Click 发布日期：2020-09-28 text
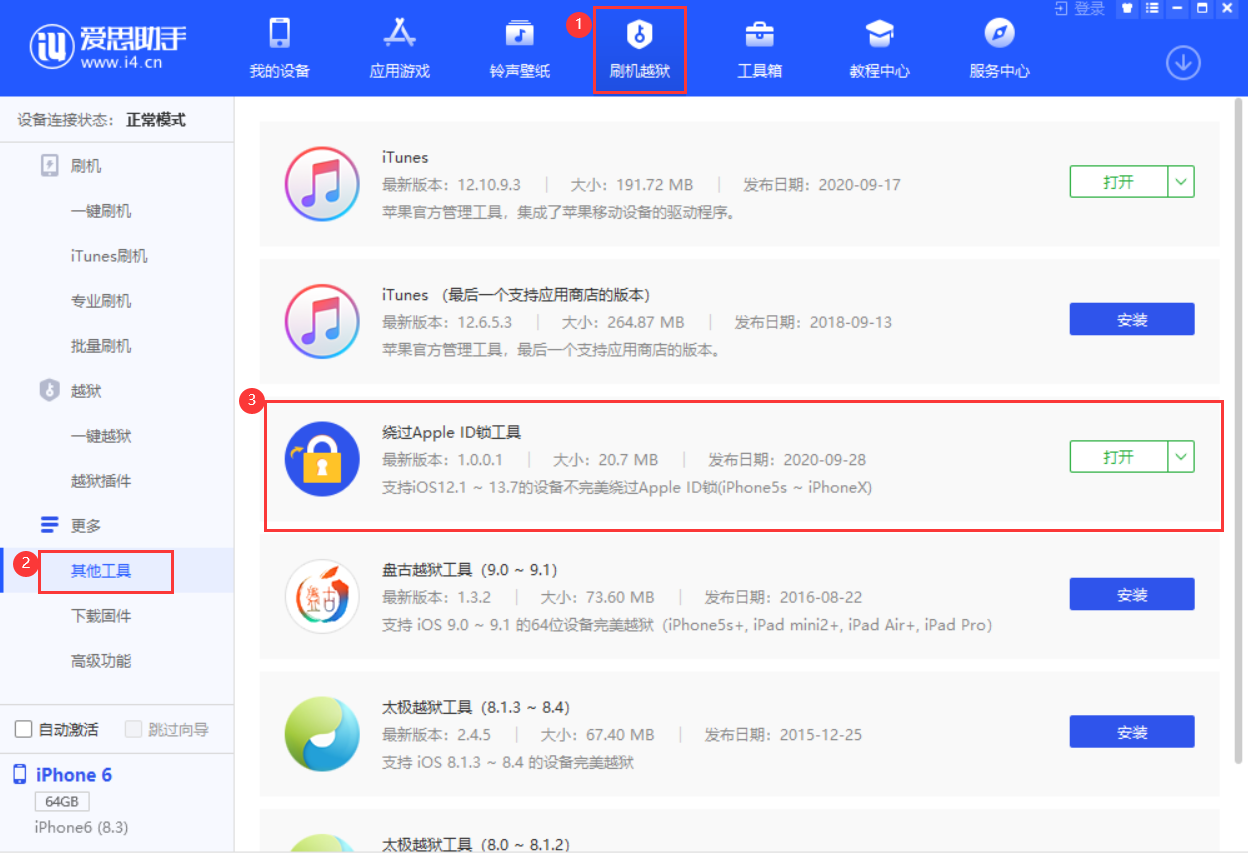Image resolution: width=1248 pixels, height=863 pixels. (787, 460)
